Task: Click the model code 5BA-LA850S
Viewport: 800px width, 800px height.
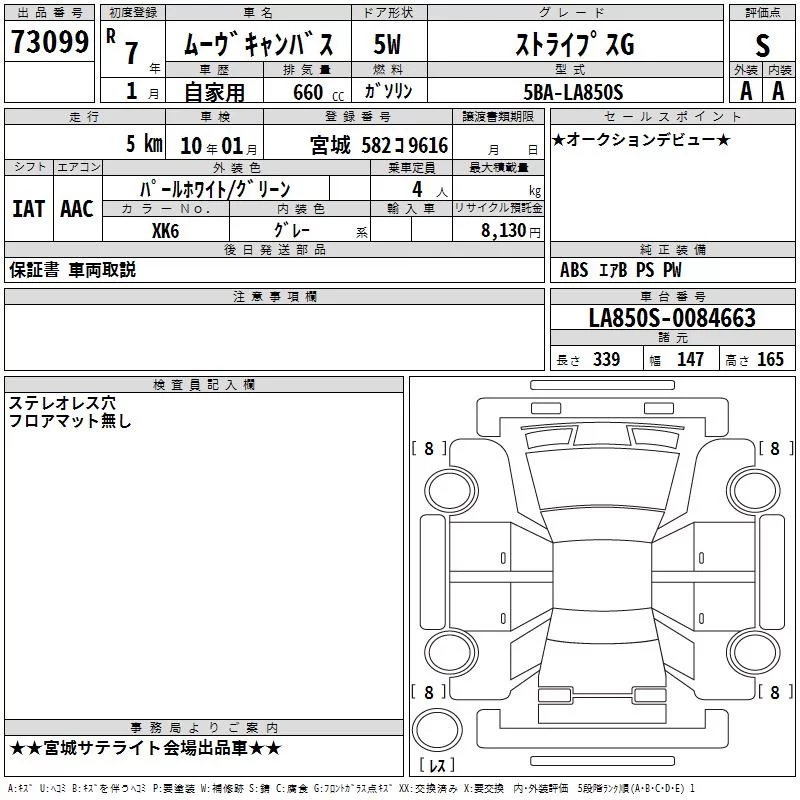Action: 573,92
